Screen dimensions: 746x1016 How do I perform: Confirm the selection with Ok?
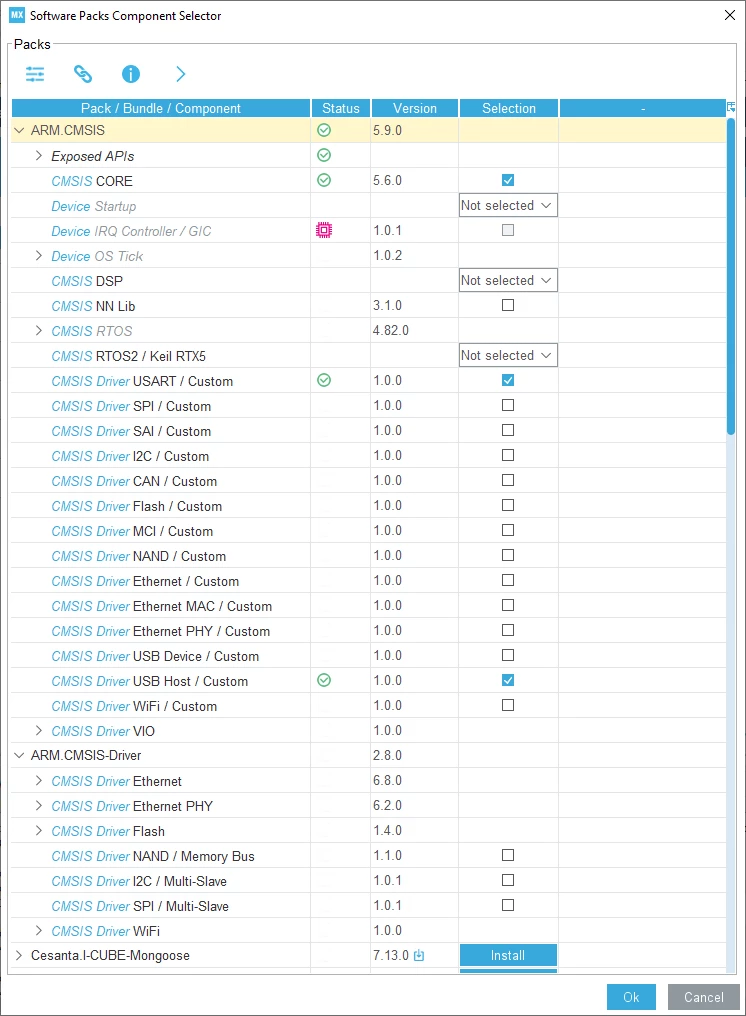(x=631, y=997)
